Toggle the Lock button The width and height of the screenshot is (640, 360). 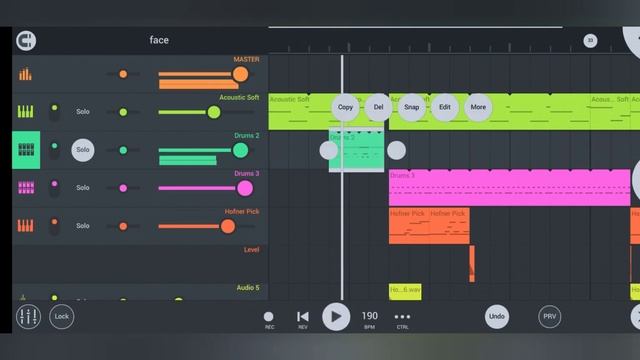pos(62,316)
